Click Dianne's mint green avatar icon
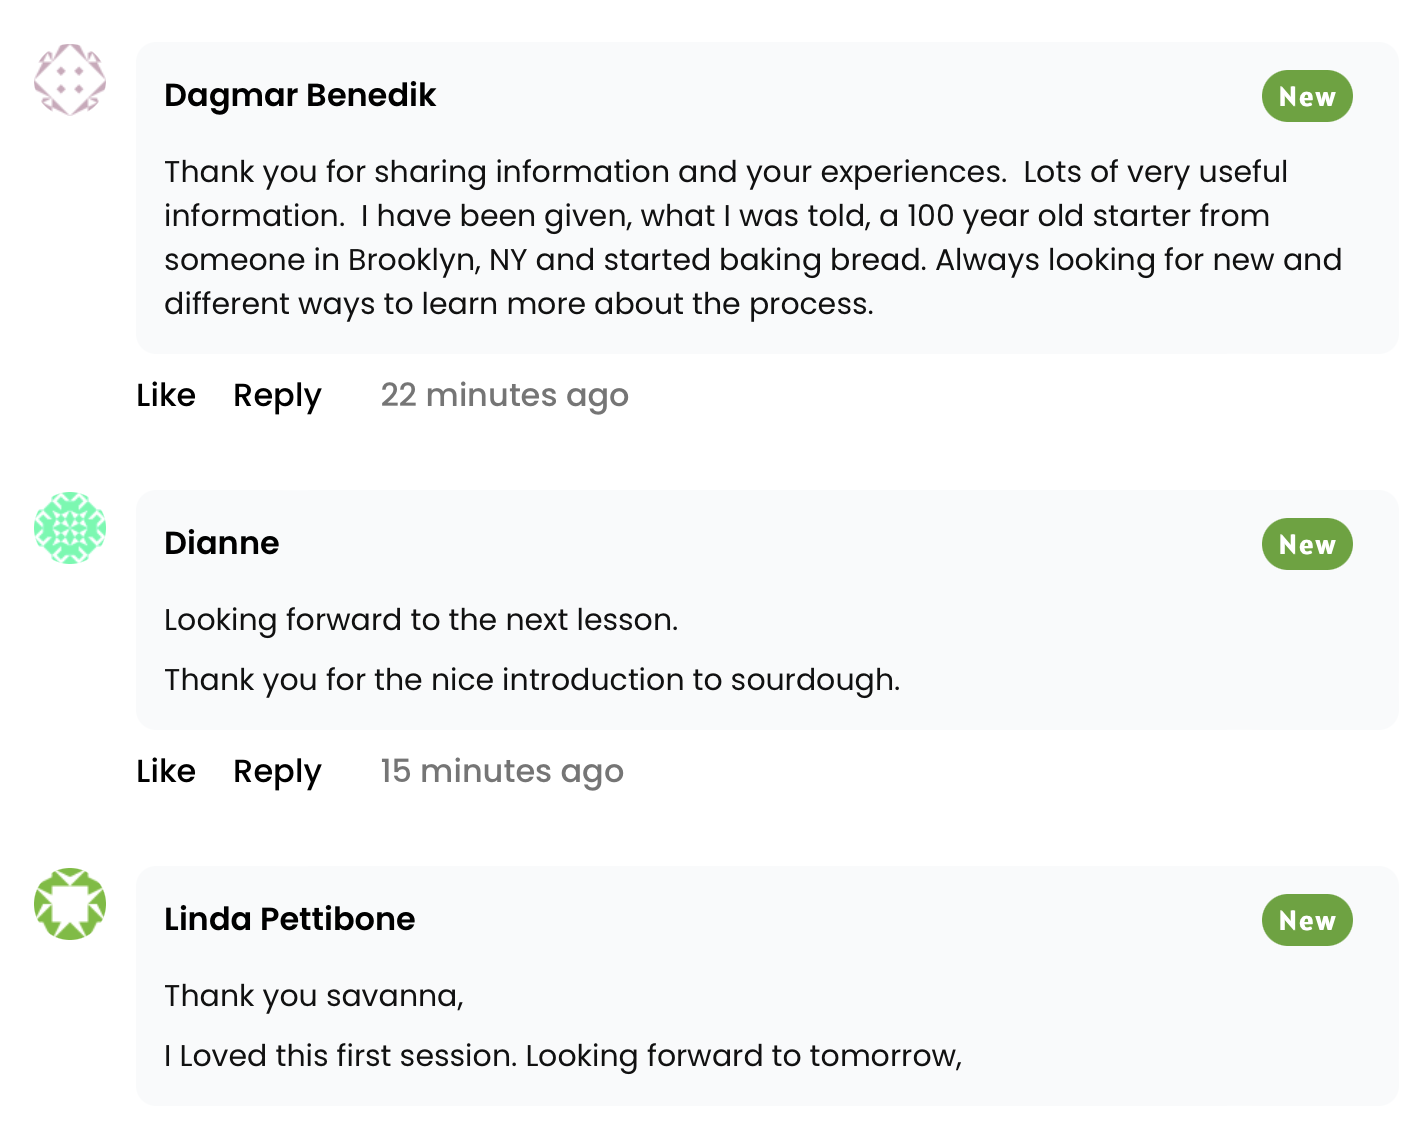 coord(70,528)
